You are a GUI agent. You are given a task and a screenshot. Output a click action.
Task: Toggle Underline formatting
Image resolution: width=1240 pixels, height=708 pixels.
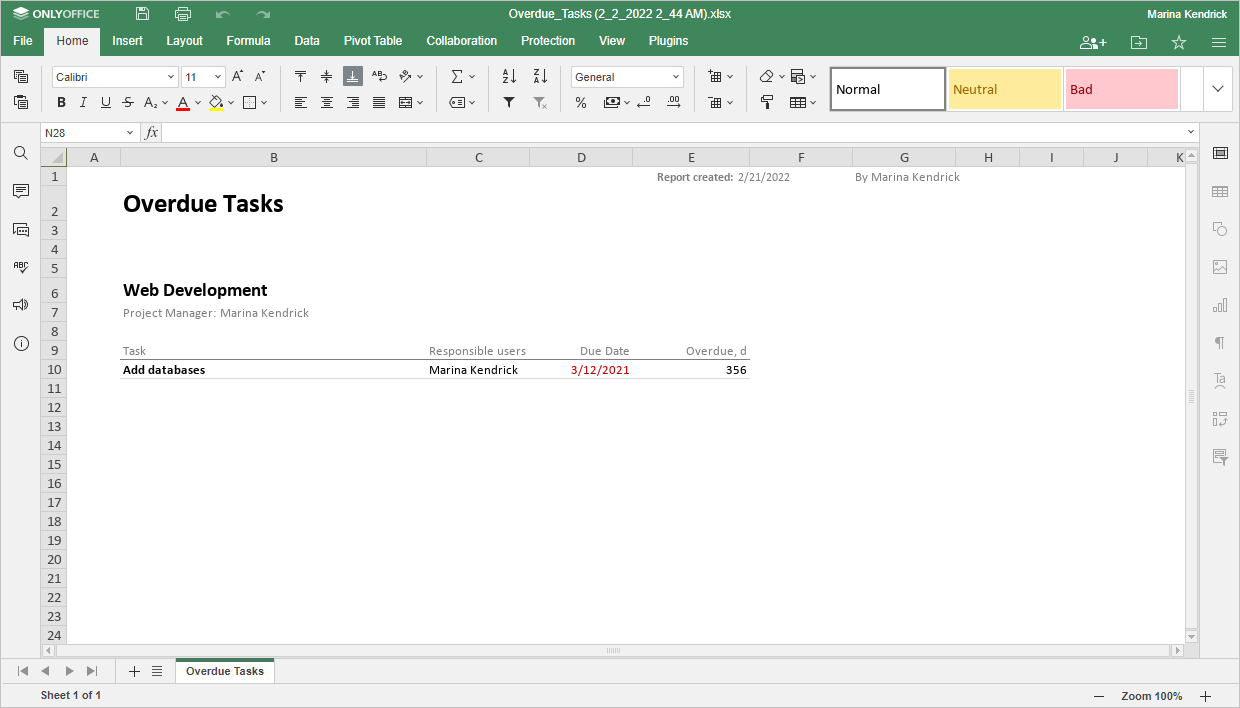(x=105, y=102)
